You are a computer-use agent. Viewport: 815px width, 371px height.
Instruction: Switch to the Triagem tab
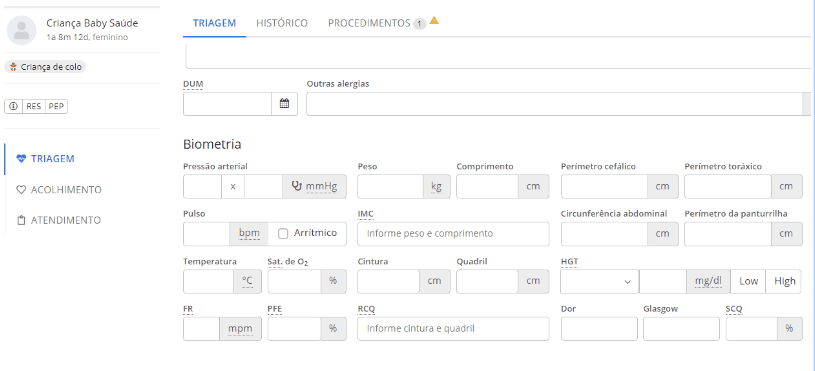coord(214,23)
